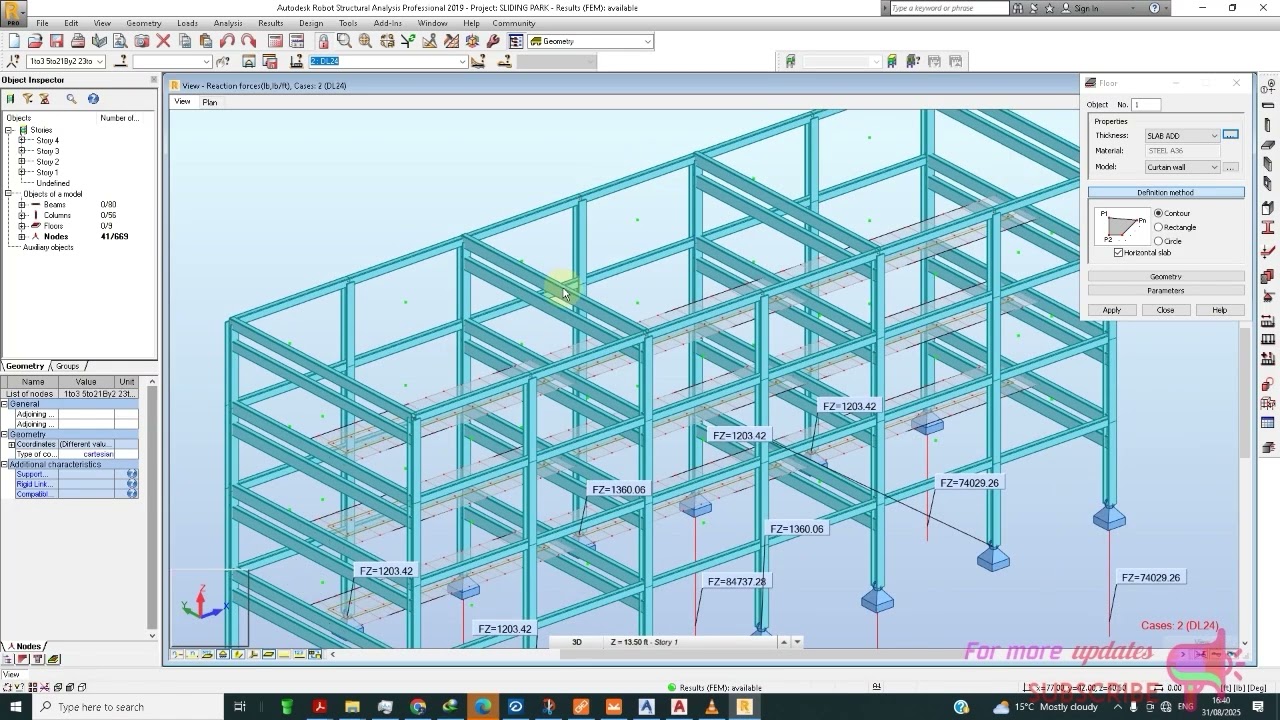The height and width of the screenshot is (720, 1280).
Task: Click the Apply button in Floor dialog
Action: point(1112,310)
